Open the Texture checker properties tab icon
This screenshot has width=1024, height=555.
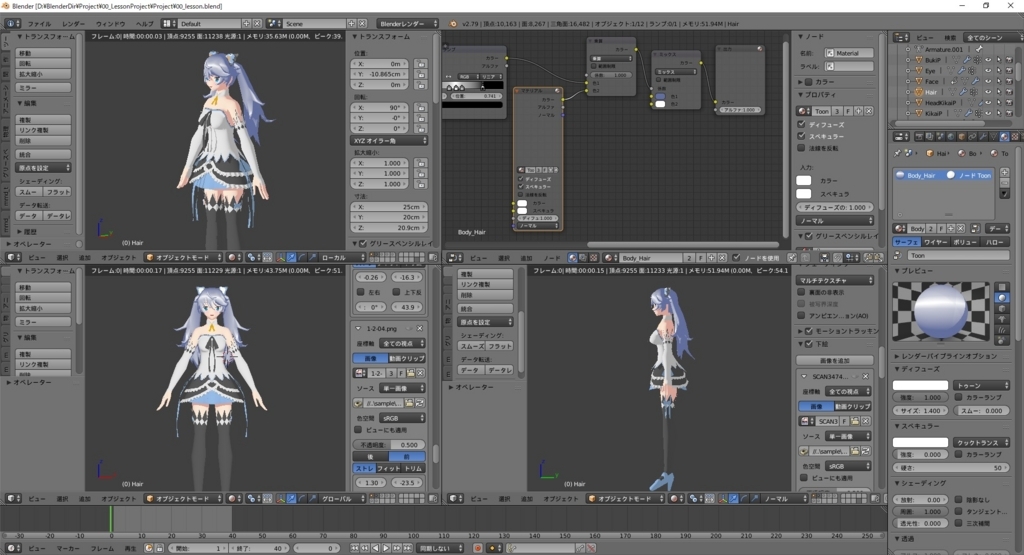[x=1015, y=136]
